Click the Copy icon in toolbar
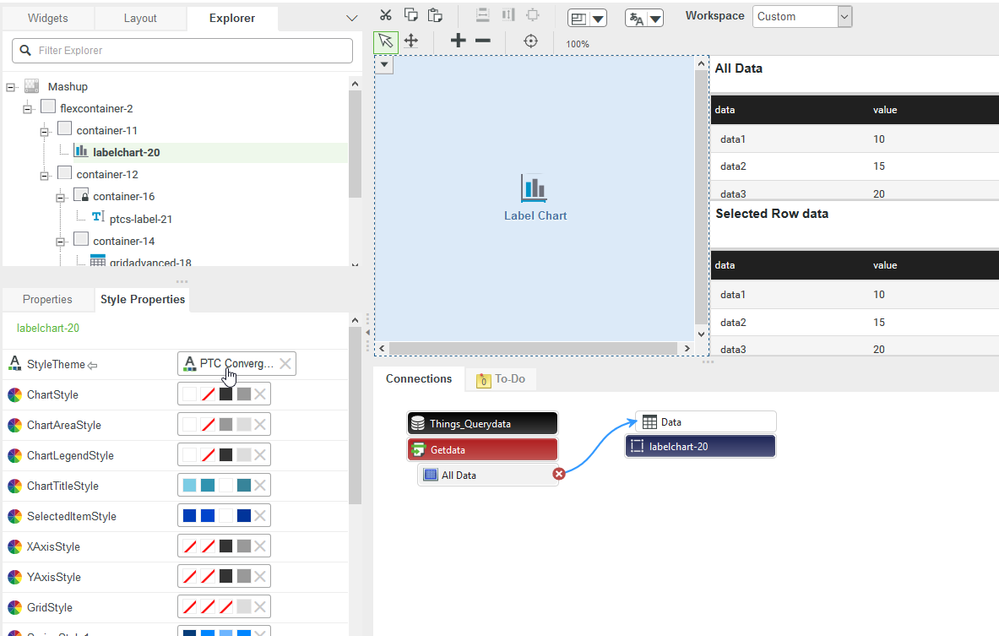 coord(411,15)
